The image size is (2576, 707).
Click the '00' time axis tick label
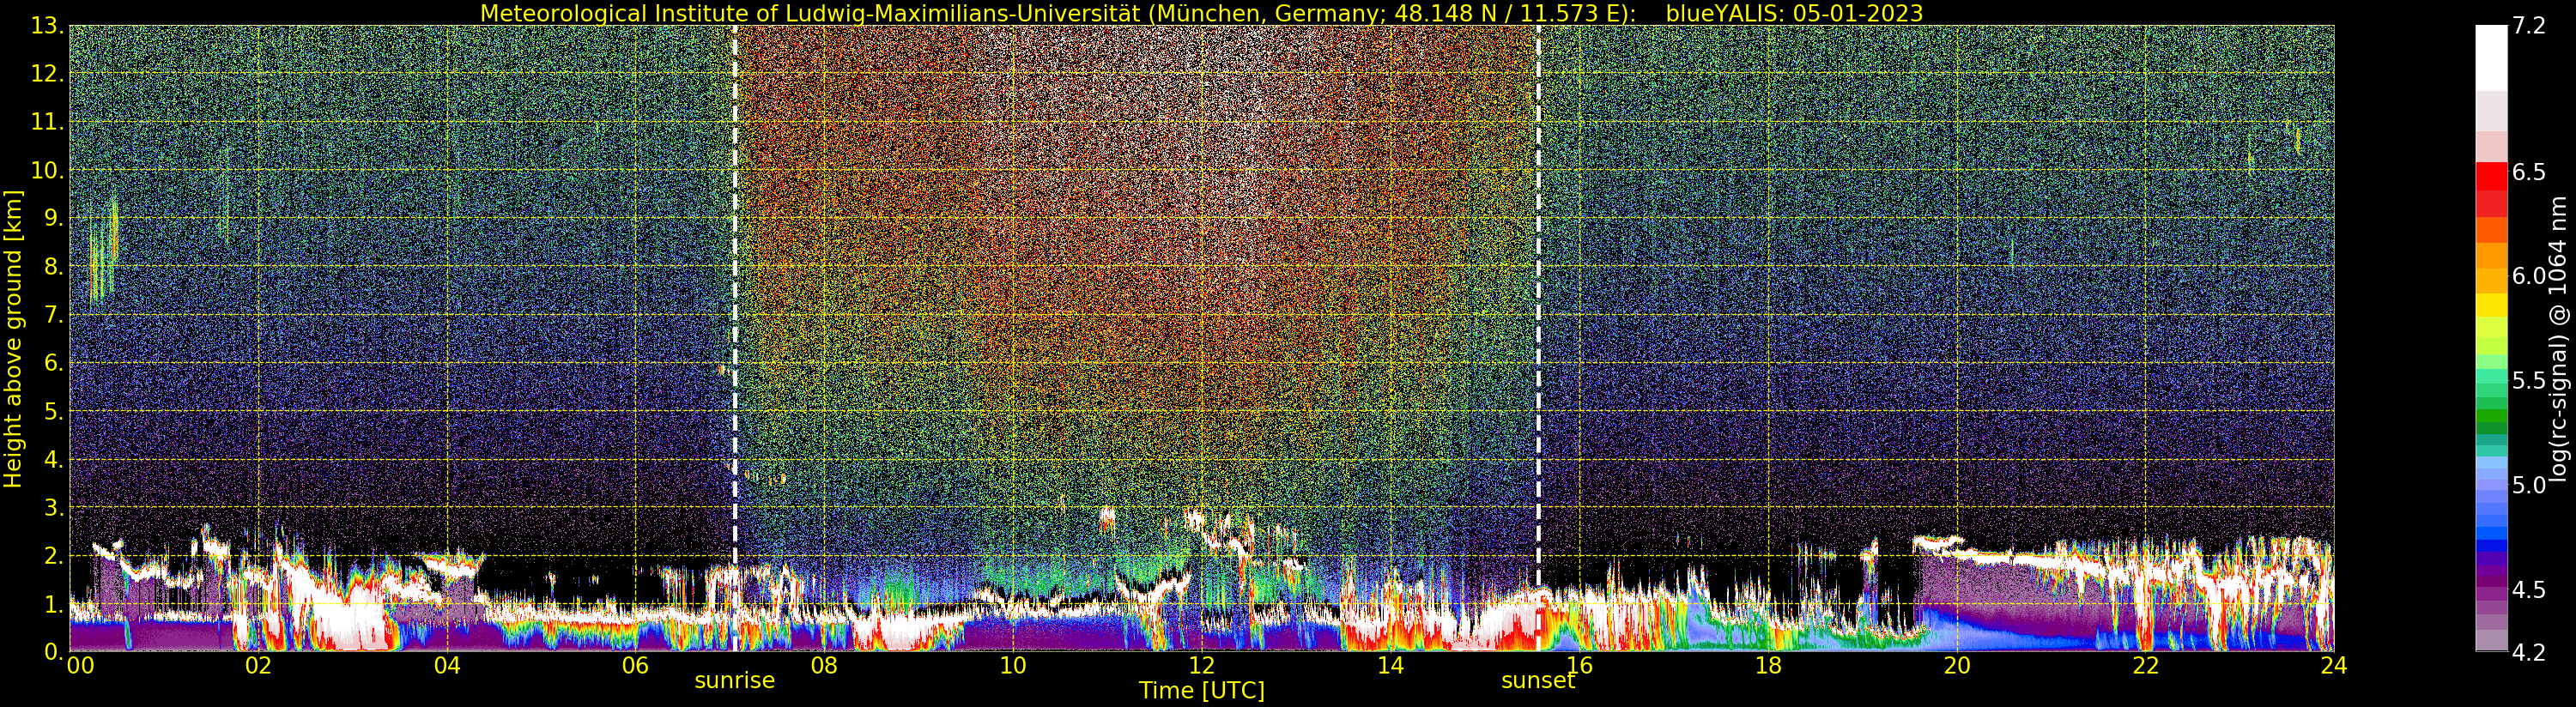[x=80, y=666]
